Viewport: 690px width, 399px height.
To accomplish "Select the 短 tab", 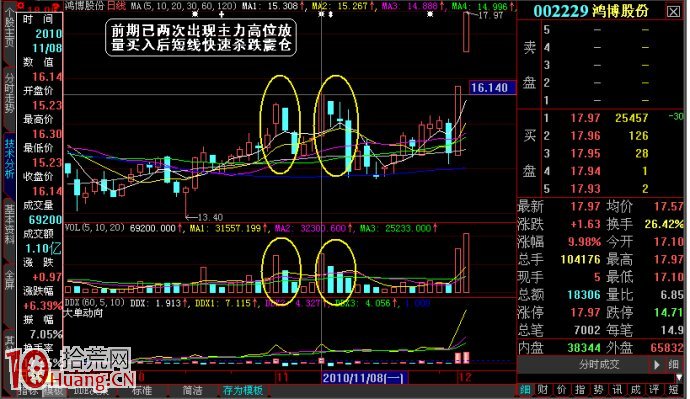I will click(x=673, y=389).
